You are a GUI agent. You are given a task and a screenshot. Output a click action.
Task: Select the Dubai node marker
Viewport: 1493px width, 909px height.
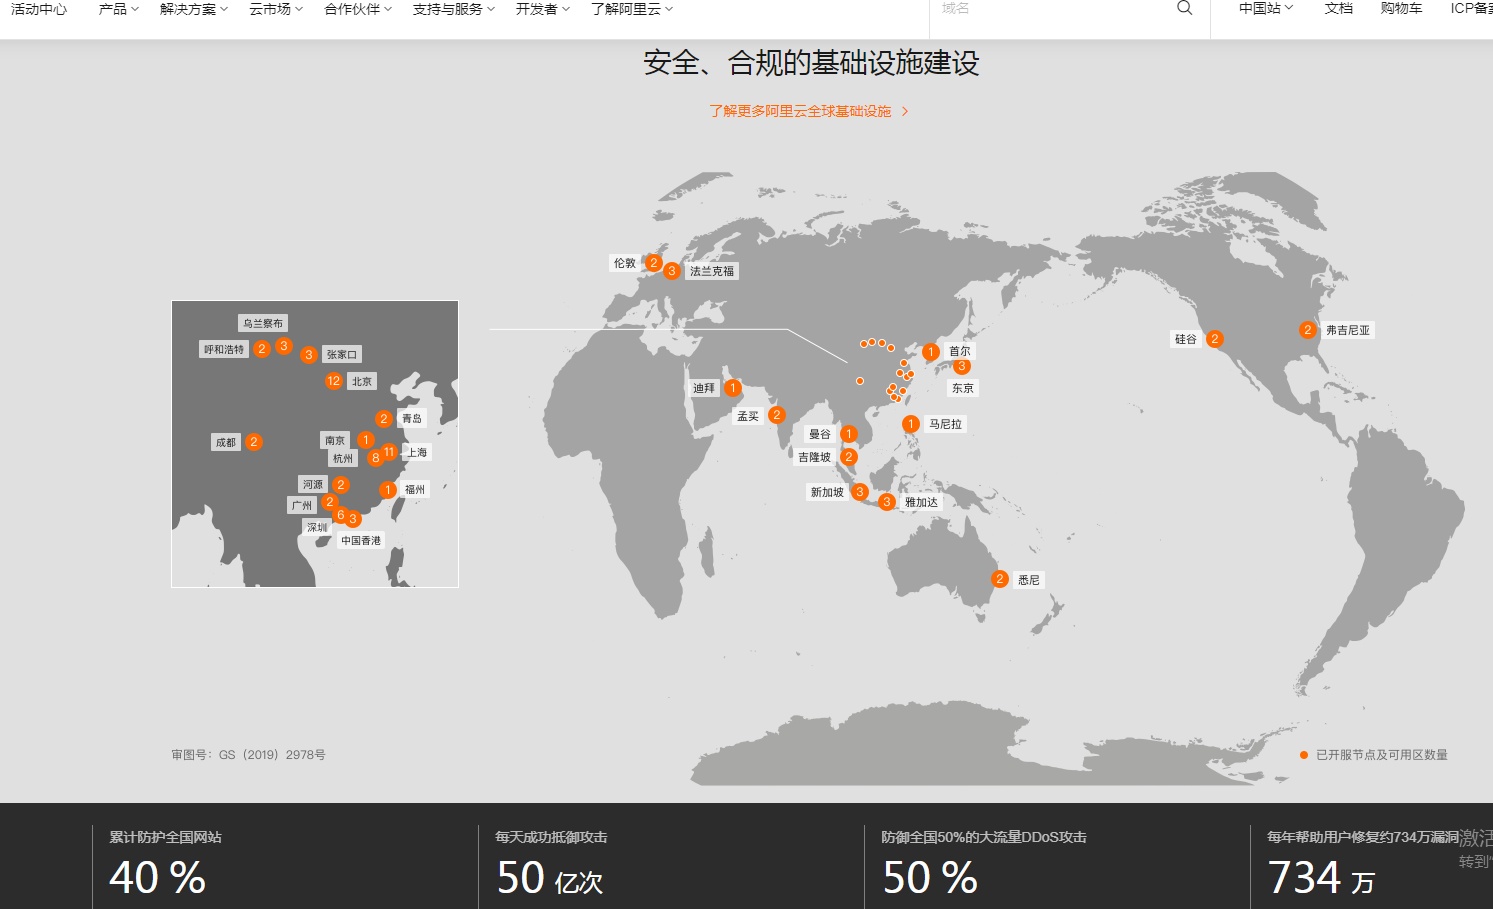[733, 388]
